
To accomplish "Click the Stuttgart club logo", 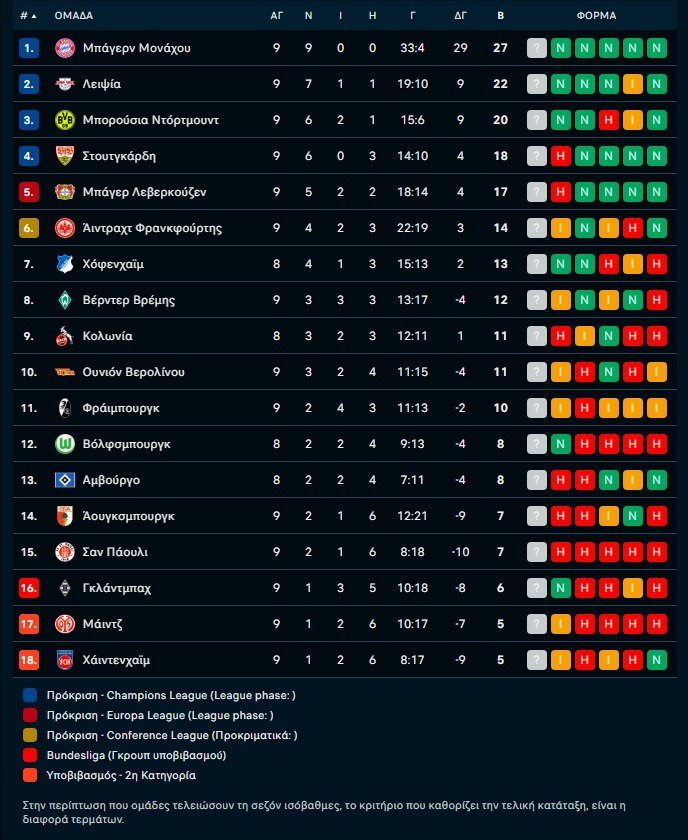I will [x=64, y=156].
